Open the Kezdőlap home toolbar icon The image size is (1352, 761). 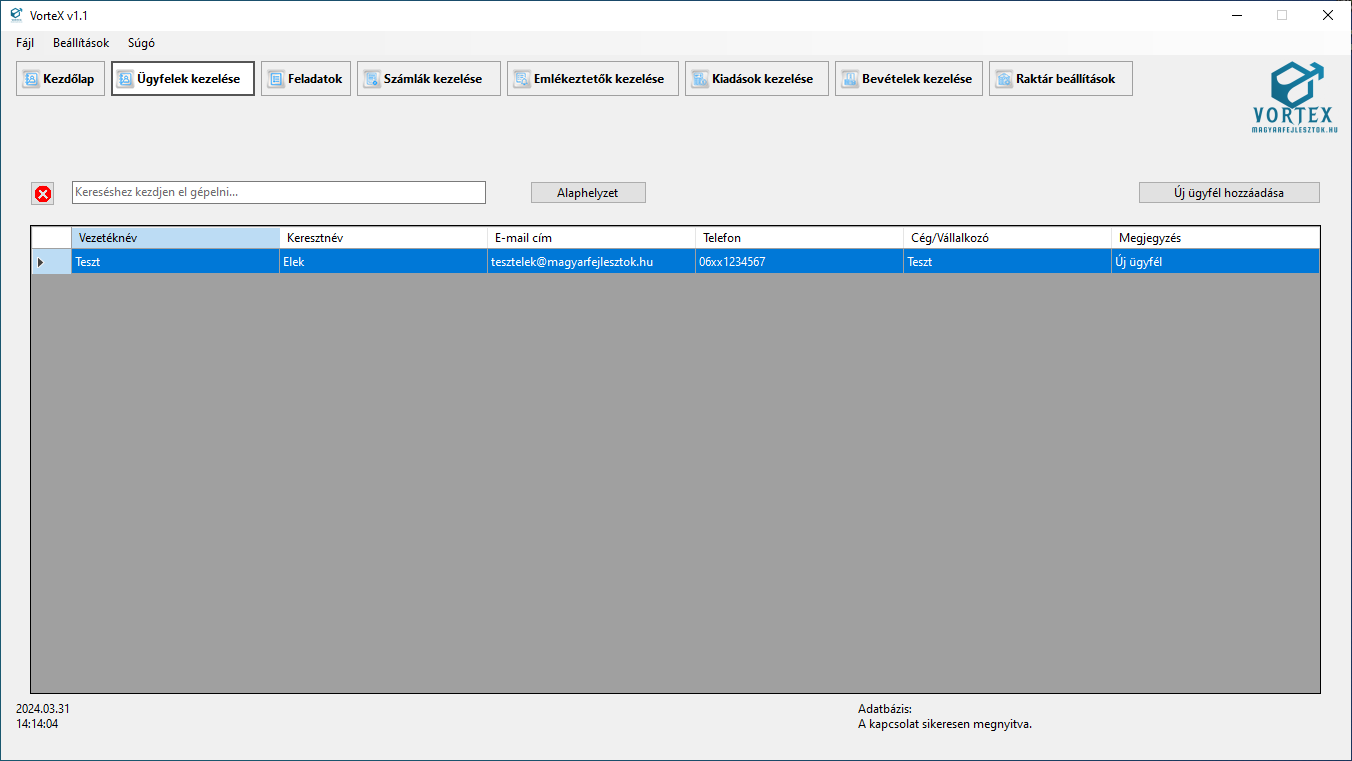pyautogui.click(x=31, y=79)
